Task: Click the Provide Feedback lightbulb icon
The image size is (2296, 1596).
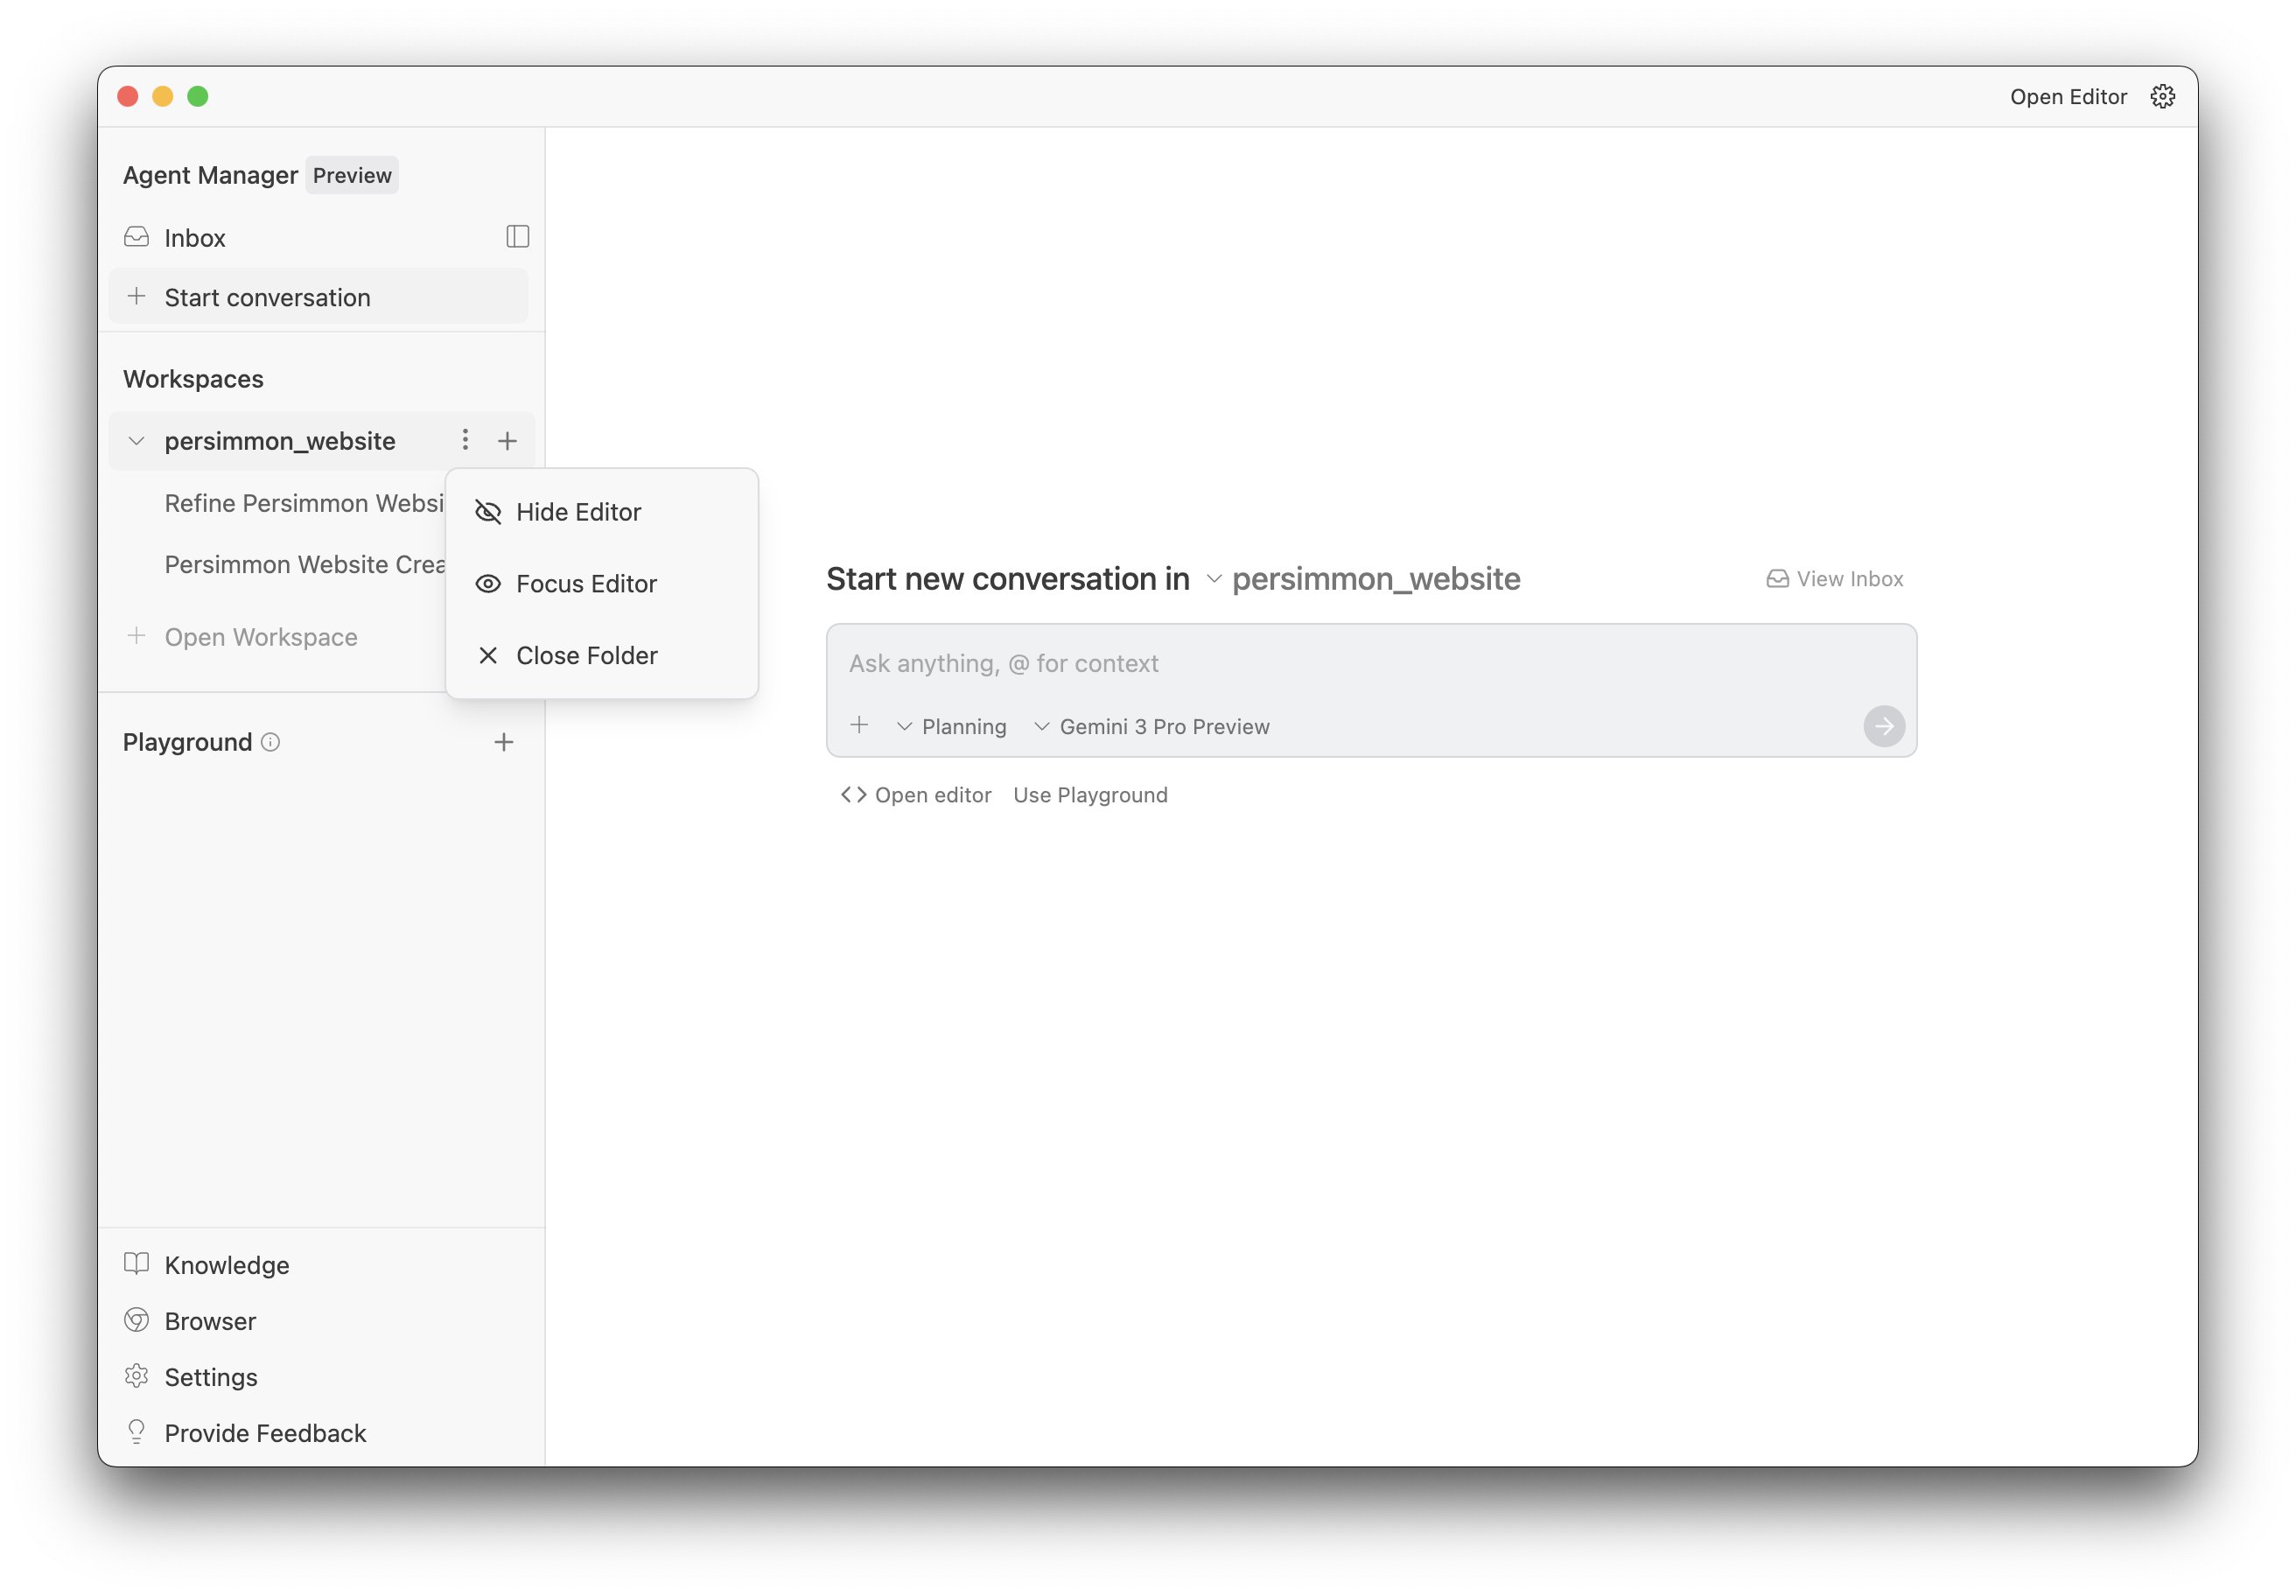Action: (x=137, y=1432)
